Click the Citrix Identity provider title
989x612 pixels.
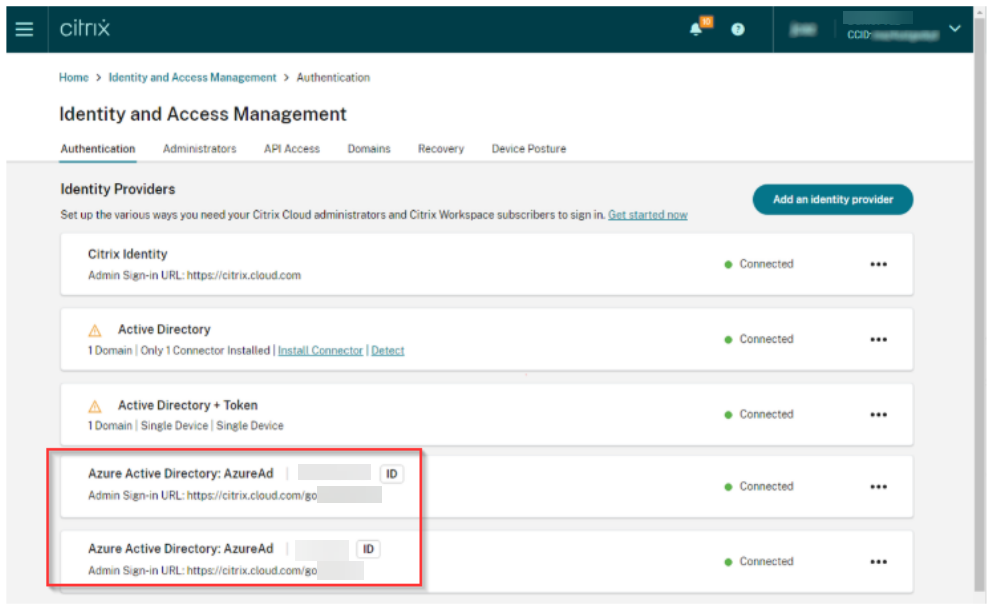click(127, 254)
